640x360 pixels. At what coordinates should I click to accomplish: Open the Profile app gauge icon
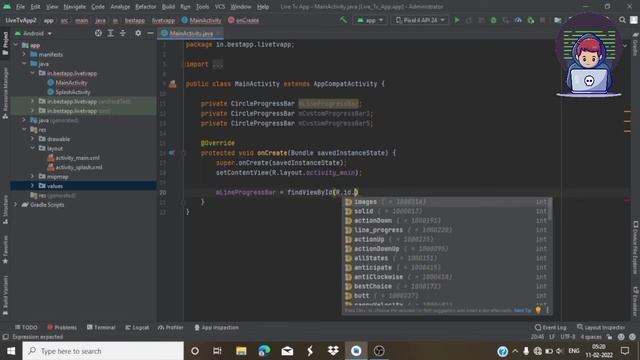pyautogui.click(x=518, y=20)
